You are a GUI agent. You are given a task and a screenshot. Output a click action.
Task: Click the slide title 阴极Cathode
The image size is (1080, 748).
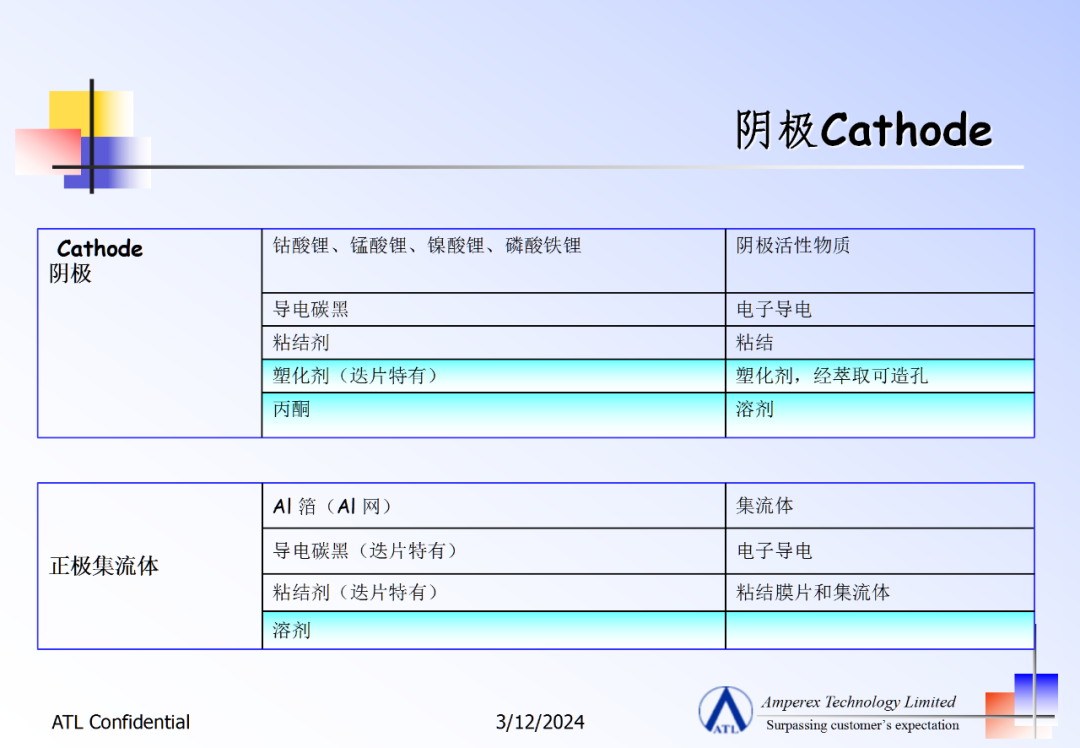point(863,129)
